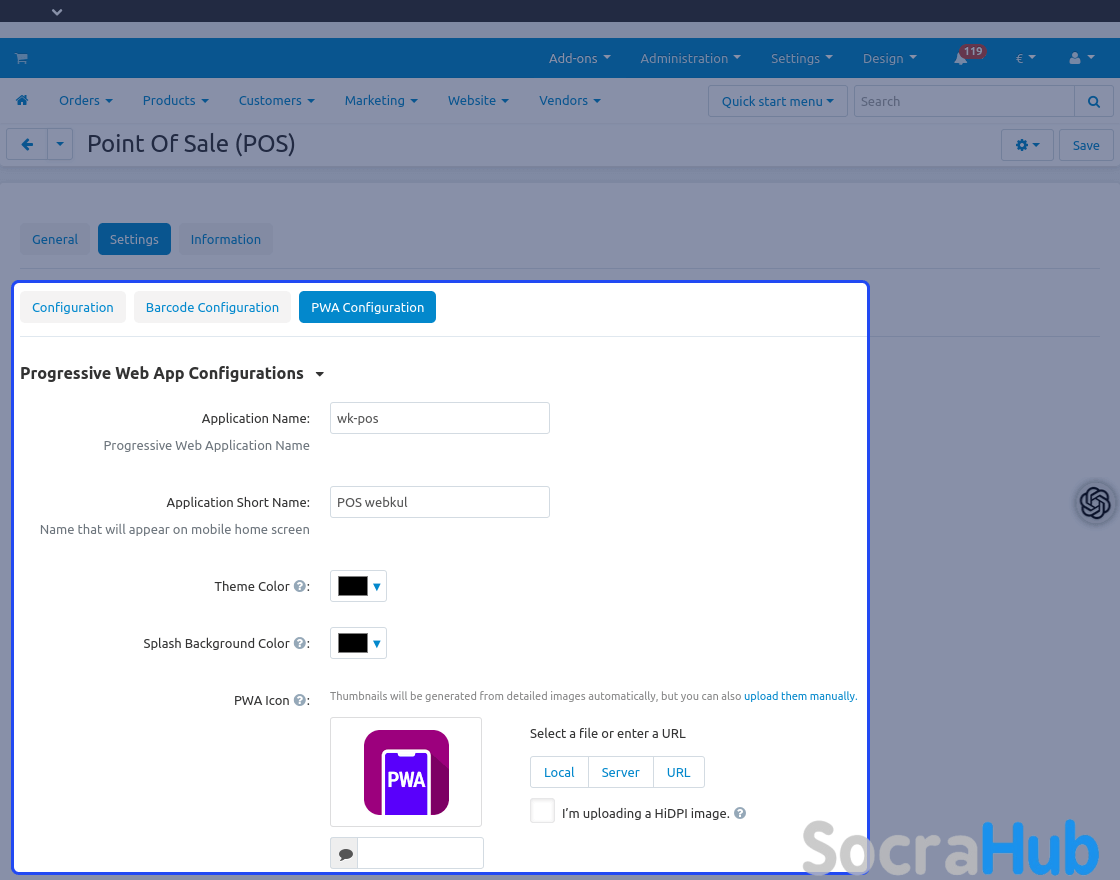Switch to the Barcode Configuration tab
1120x880 pixels.
(212, 307)
